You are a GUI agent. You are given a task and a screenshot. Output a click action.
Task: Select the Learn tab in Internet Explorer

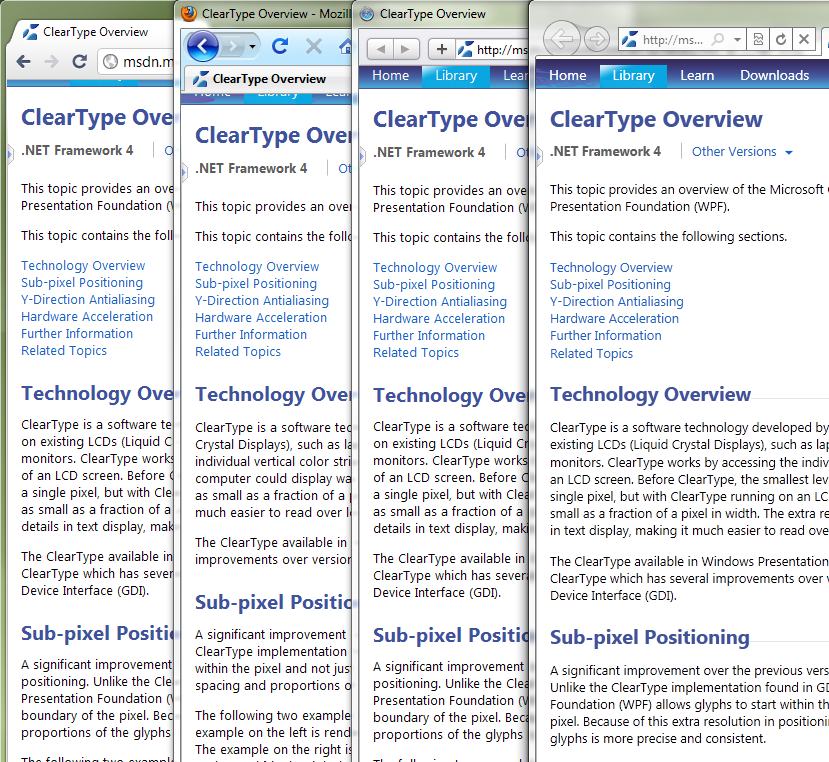697,76
